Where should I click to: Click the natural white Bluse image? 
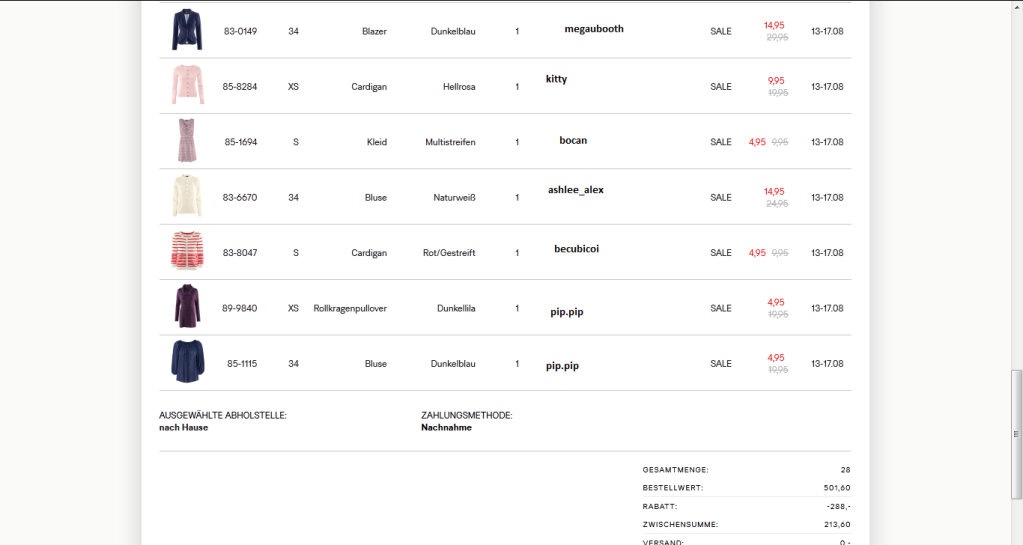pos(186,196)
